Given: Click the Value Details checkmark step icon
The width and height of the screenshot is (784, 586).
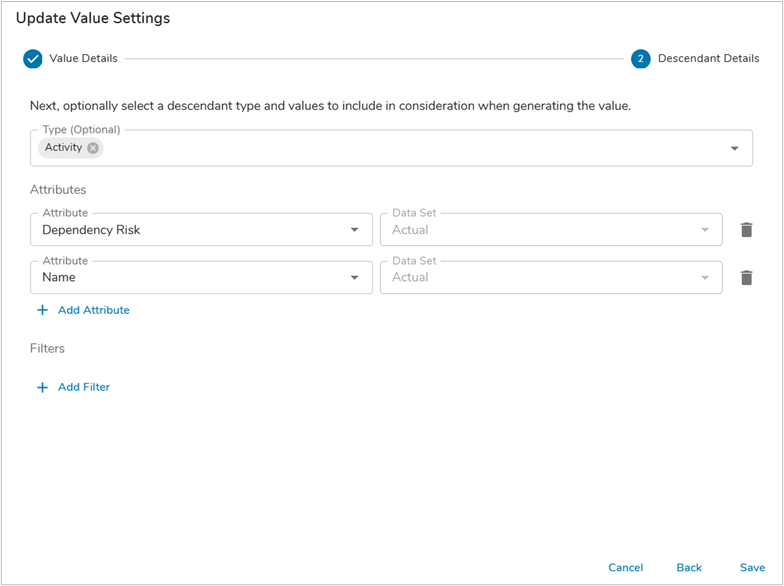Looking at the screenshot, I should tap(33, 59).
